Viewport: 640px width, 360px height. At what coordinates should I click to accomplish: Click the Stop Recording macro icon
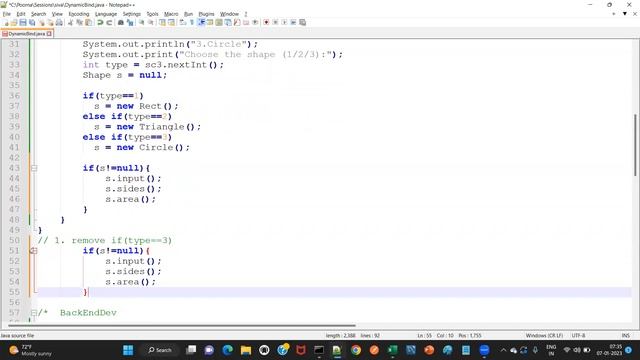coord(275,22)
